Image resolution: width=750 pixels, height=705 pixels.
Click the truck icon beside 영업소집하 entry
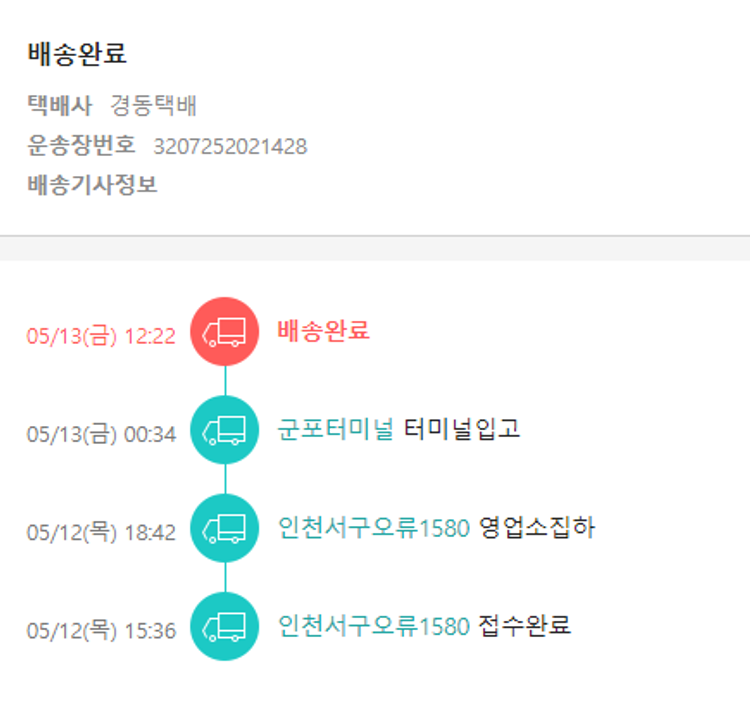pyautogui.click(x=224, y=528)
